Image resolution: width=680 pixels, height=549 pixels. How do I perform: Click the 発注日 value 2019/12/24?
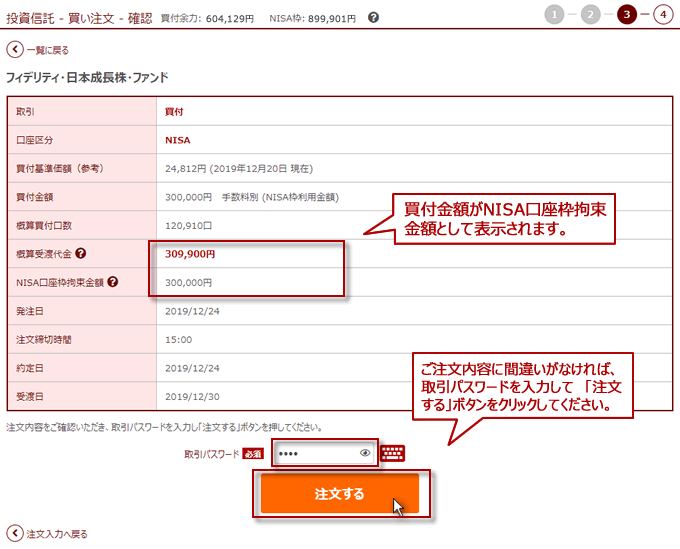[x=192, y=311]
